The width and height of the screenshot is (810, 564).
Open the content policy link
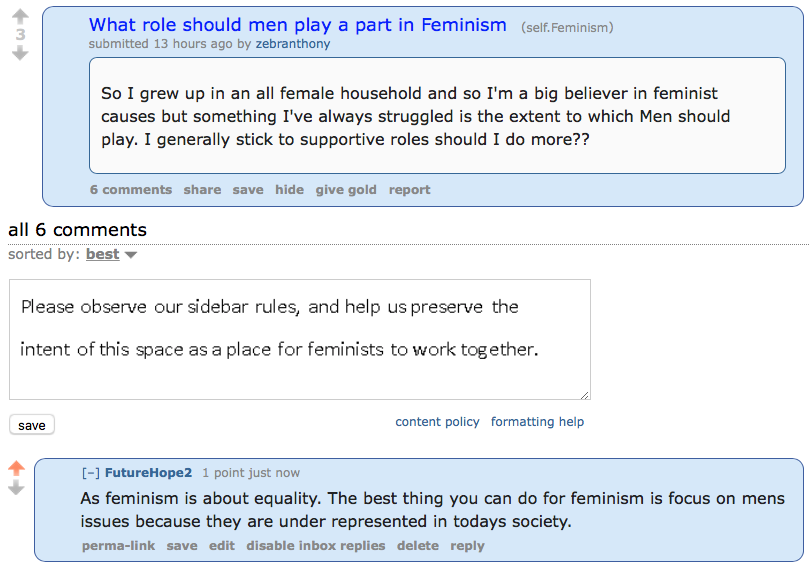pos(437,422)
